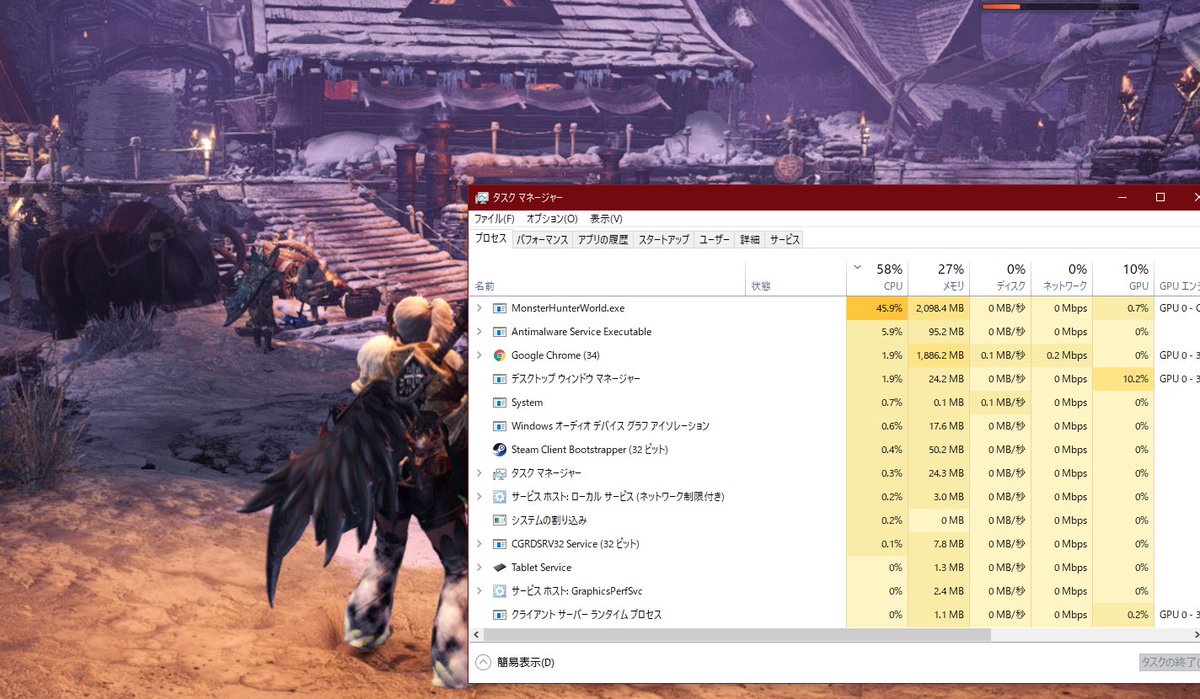Expand the MonsterHunterWorld.exe process group

[x=479, y=308]
